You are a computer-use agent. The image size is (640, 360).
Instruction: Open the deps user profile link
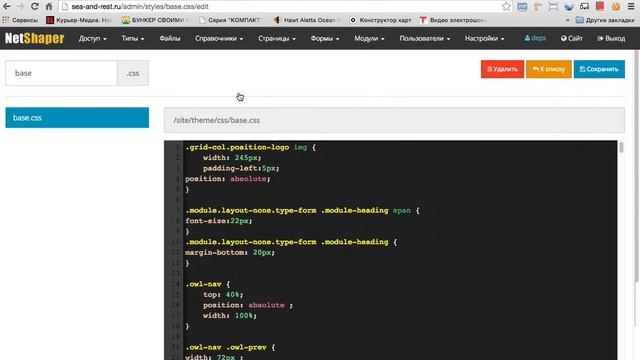[535, 38]
